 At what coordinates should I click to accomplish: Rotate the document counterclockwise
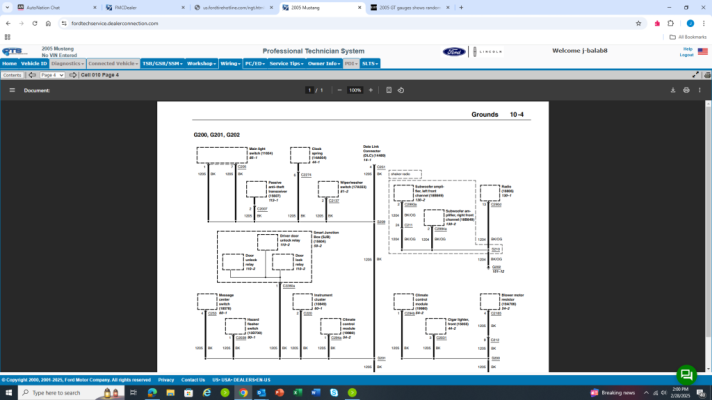click(x=401, y=90)
